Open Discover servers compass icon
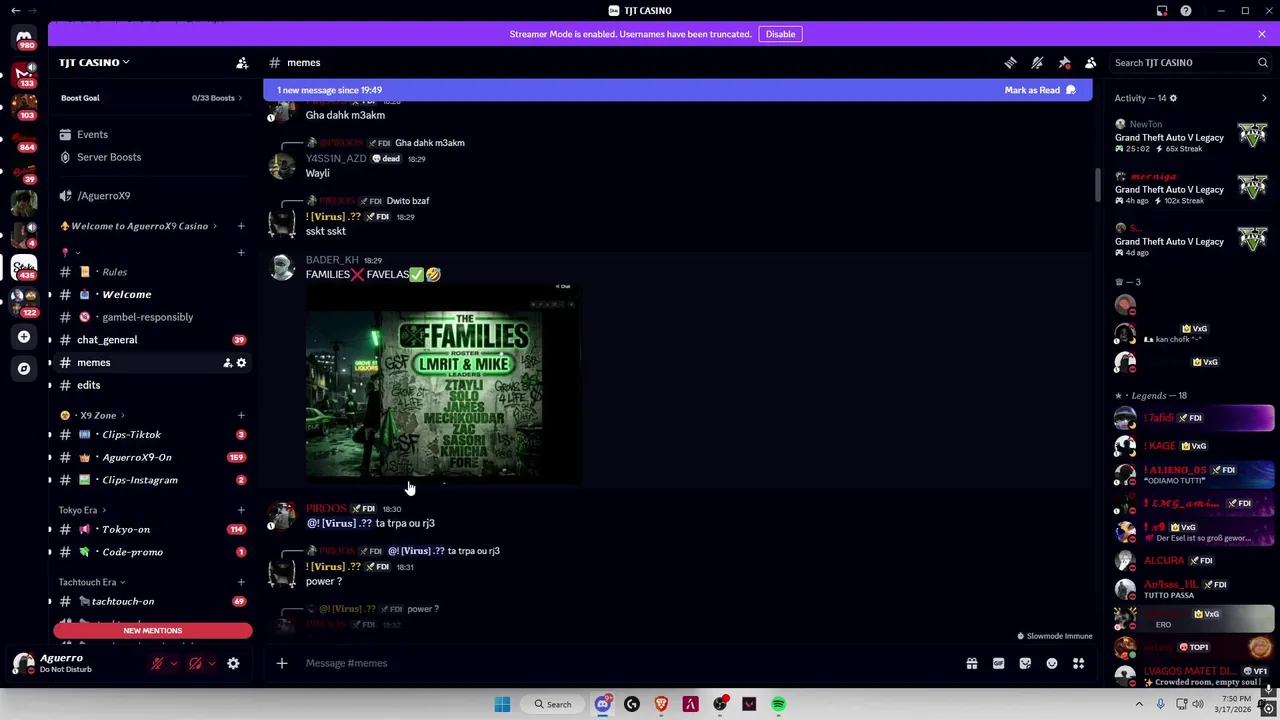This screenshot has width=1280, height=720. (x=24, y=368)
